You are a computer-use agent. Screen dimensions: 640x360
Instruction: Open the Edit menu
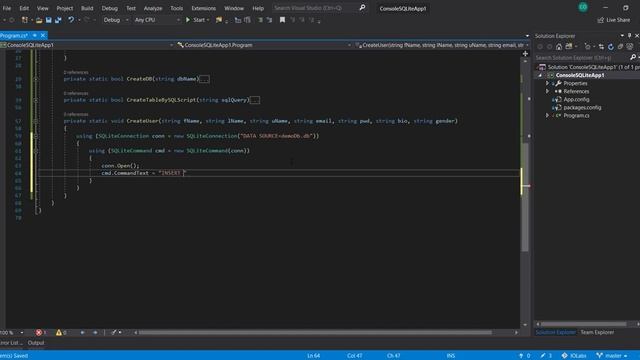click(24, 8)
